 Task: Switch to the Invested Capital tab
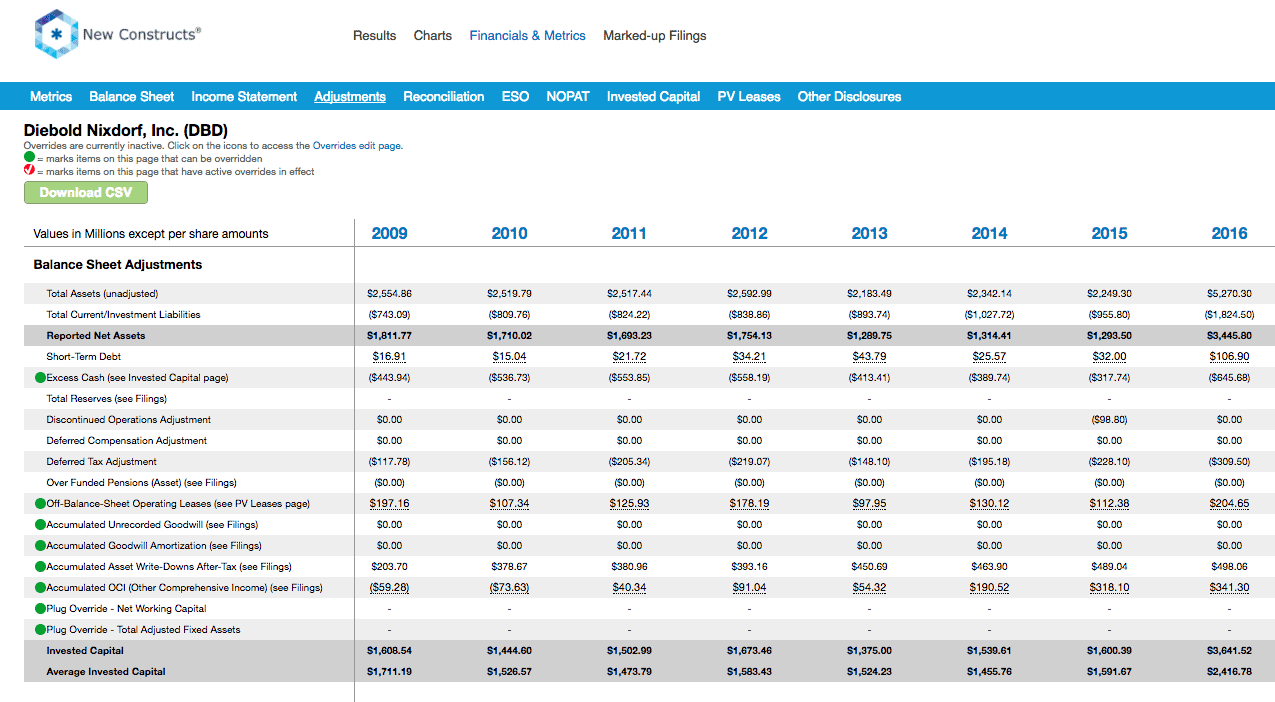click(653, 97)
